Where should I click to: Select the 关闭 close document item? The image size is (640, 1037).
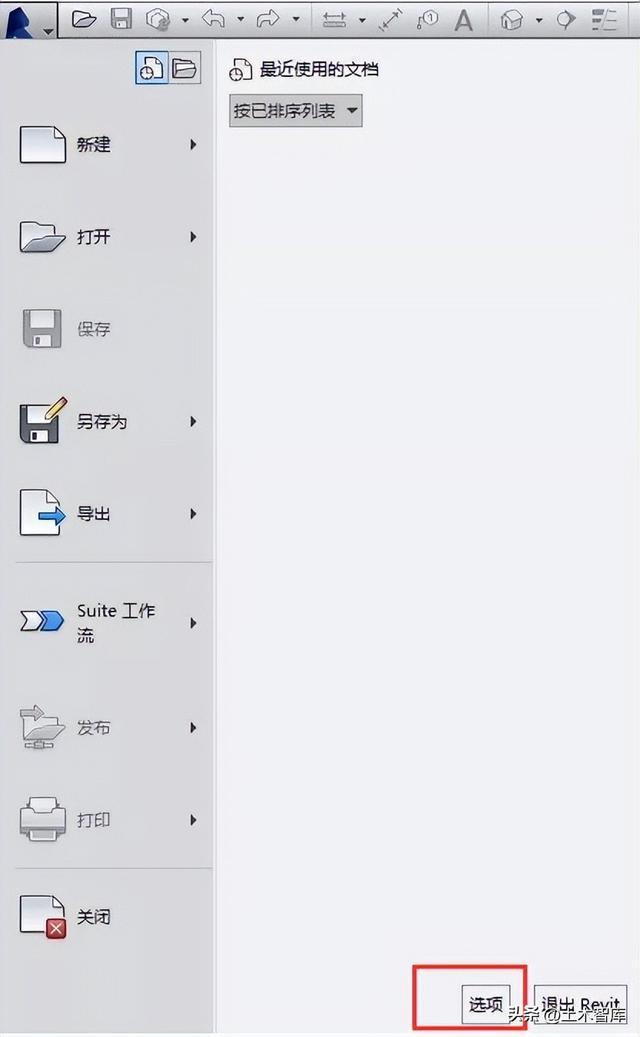coord(109,917)
